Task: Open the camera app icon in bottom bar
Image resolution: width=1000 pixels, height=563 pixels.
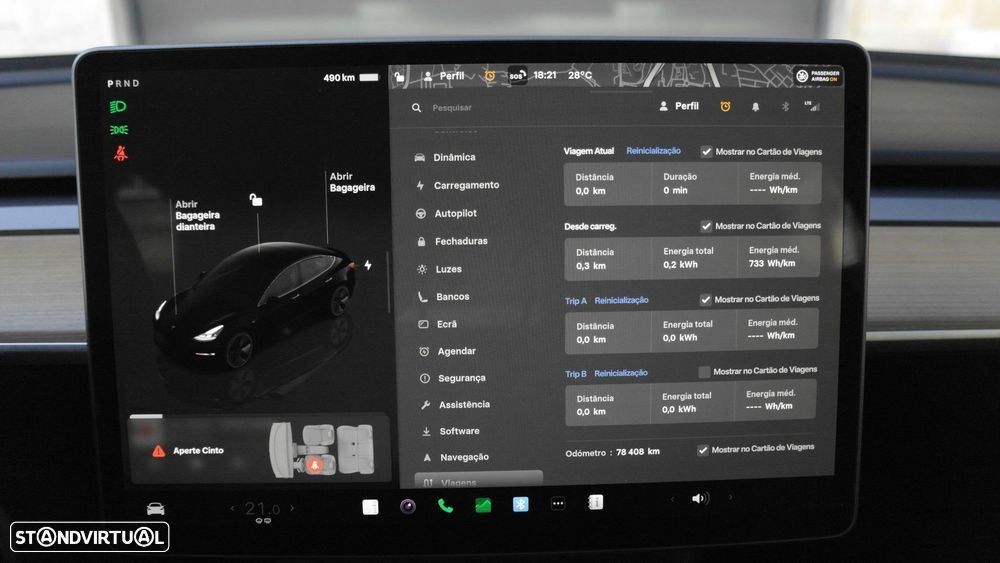Action: point(408,506)
